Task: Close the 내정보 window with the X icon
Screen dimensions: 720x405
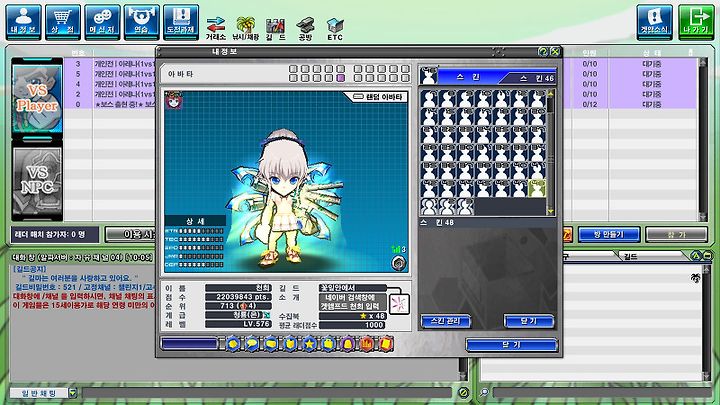Action: coord(555,51)
